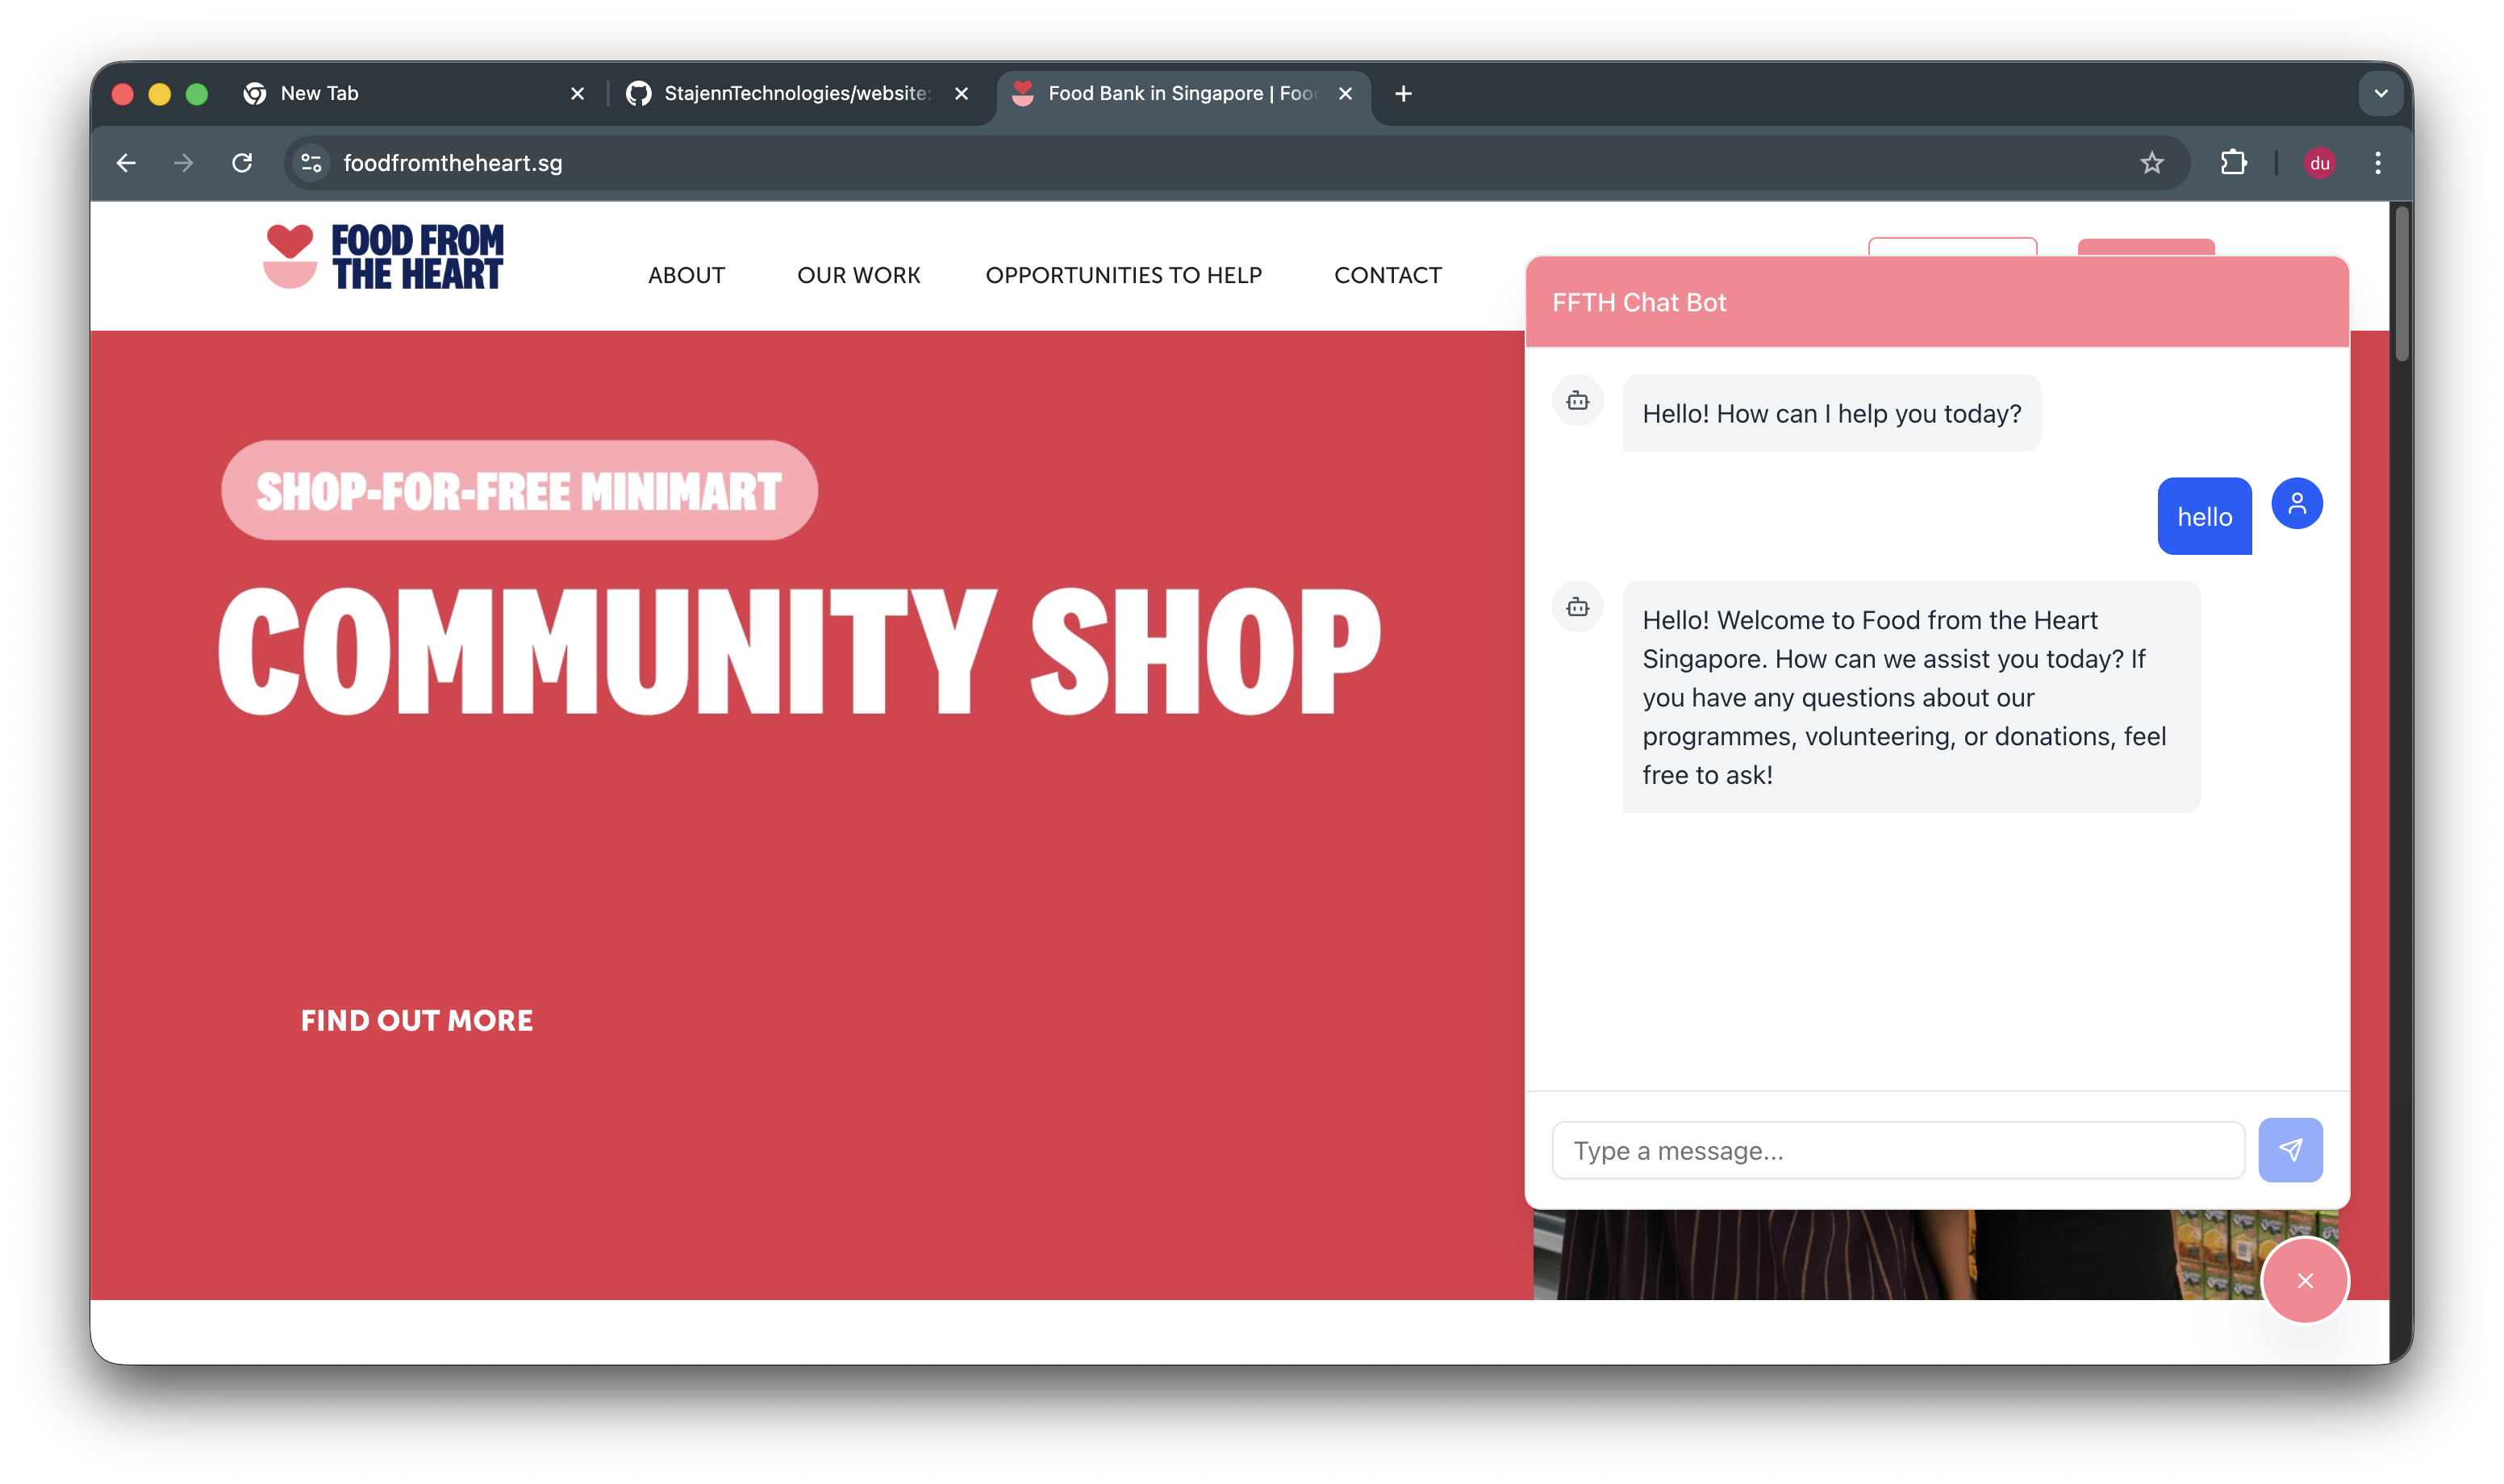The image size is (2504, 1484).
Task: Click the user avatar next to 'hello'
Action: [x=2297, y=503]
